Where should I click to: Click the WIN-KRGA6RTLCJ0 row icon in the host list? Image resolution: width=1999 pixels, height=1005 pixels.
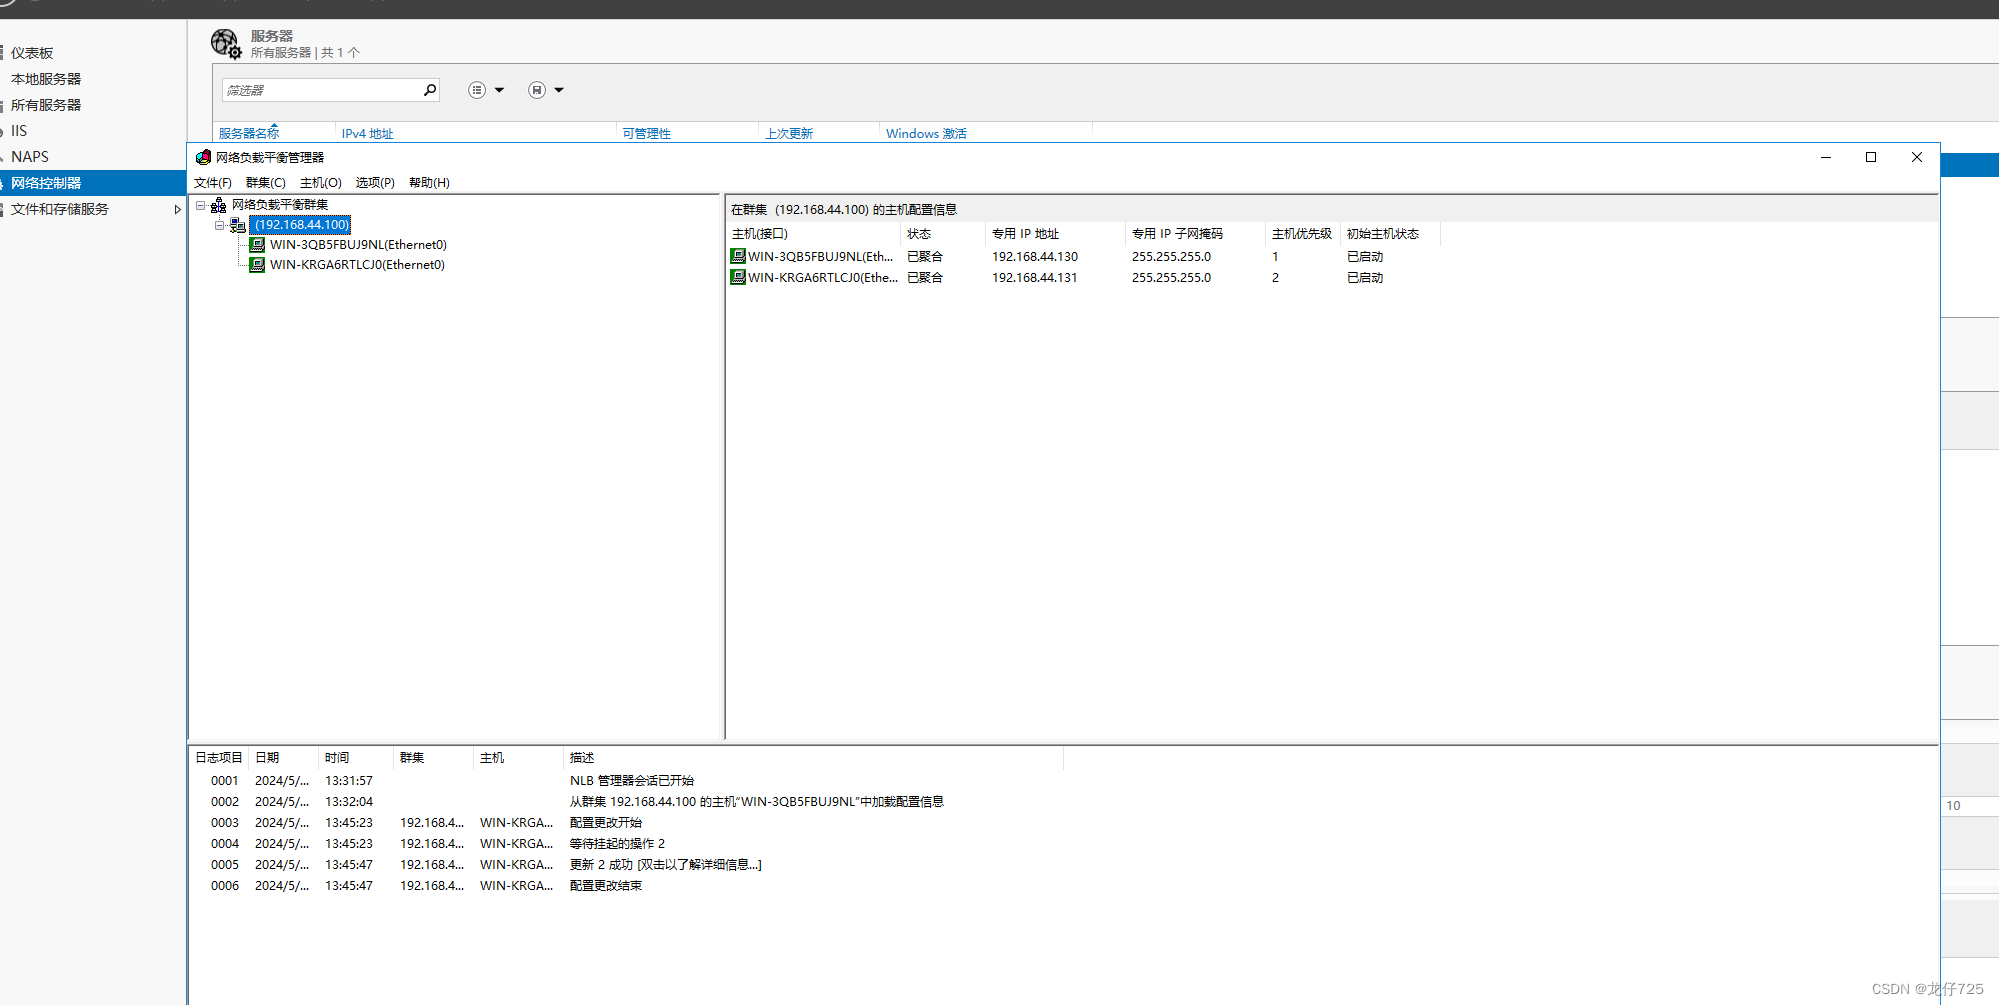tap(738, 278)
